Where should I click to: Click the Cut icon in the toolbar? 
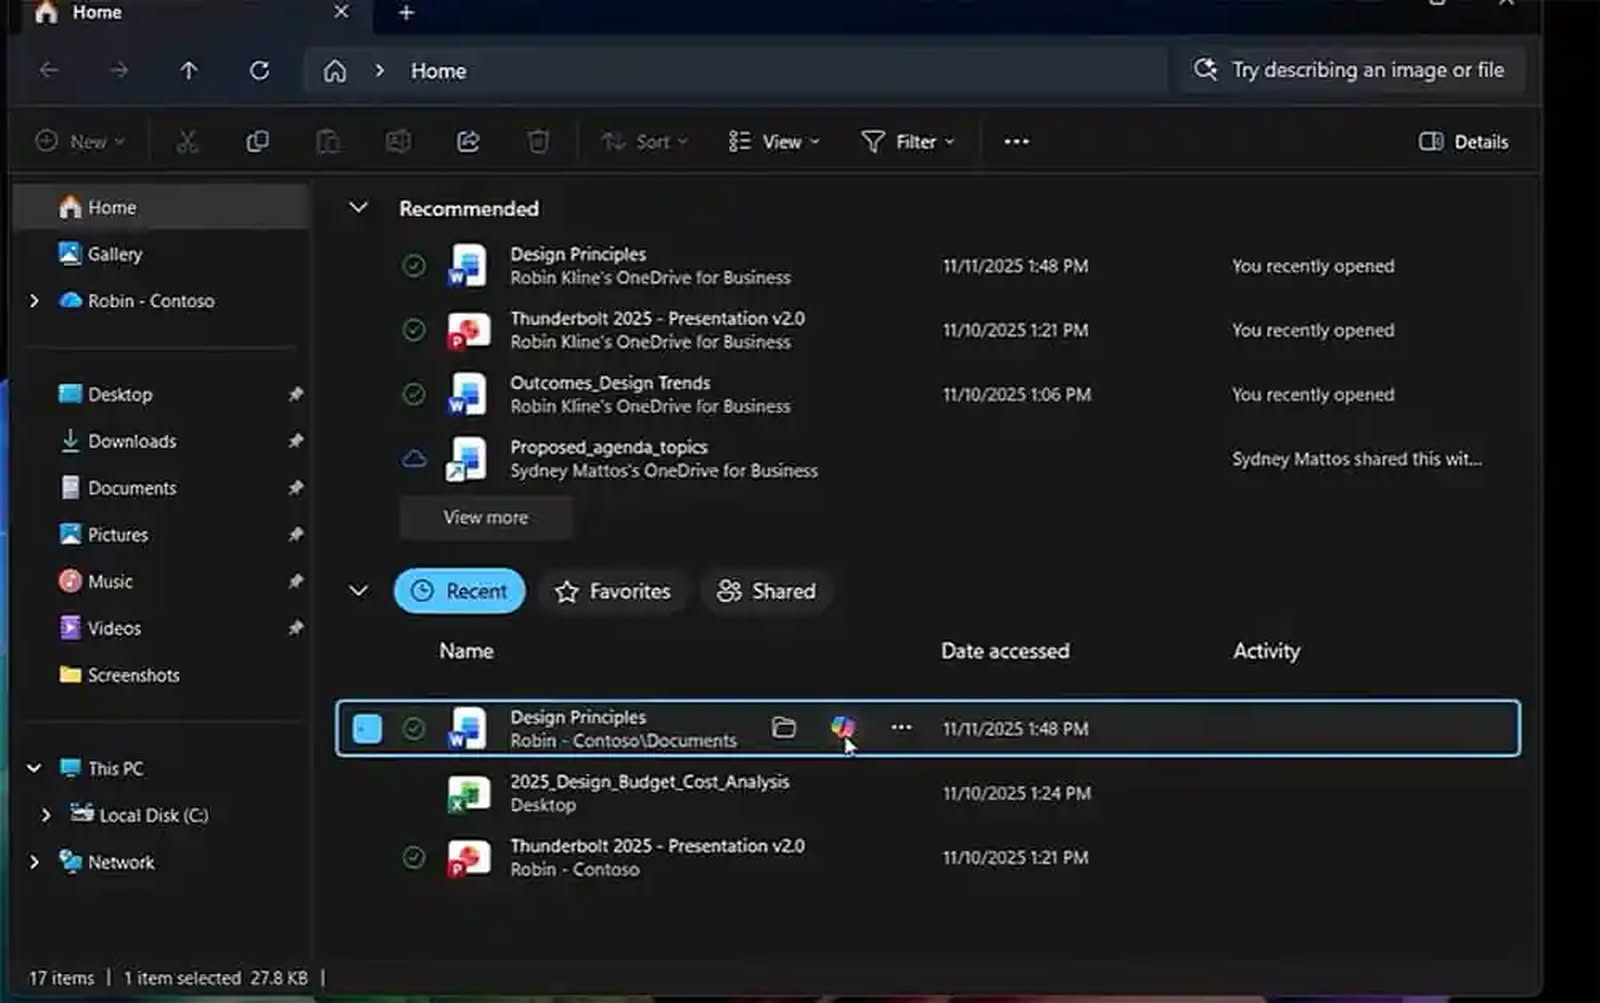[x=187, y=141]
